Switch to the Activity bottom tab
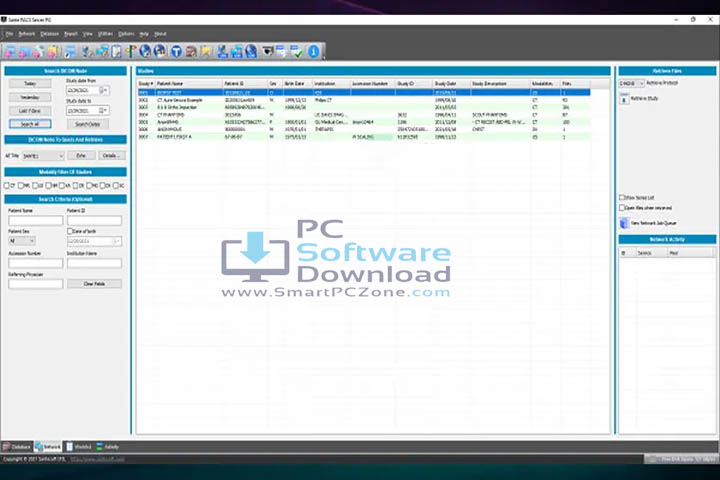 tap(107, 446)
